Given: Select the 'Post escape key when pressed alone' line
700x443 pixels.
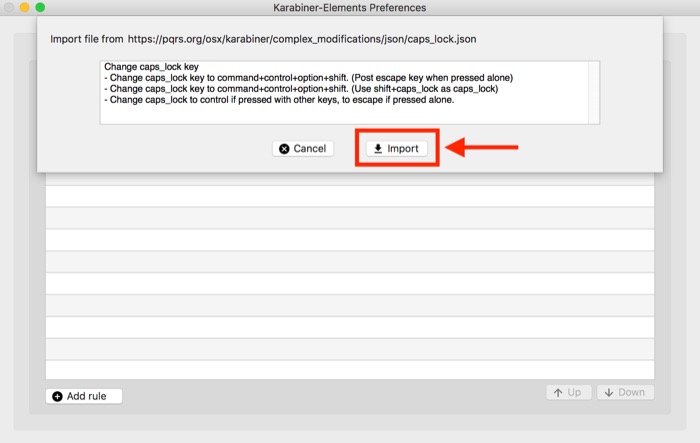Looking at the screenshot, I should (x=308, y=78).
